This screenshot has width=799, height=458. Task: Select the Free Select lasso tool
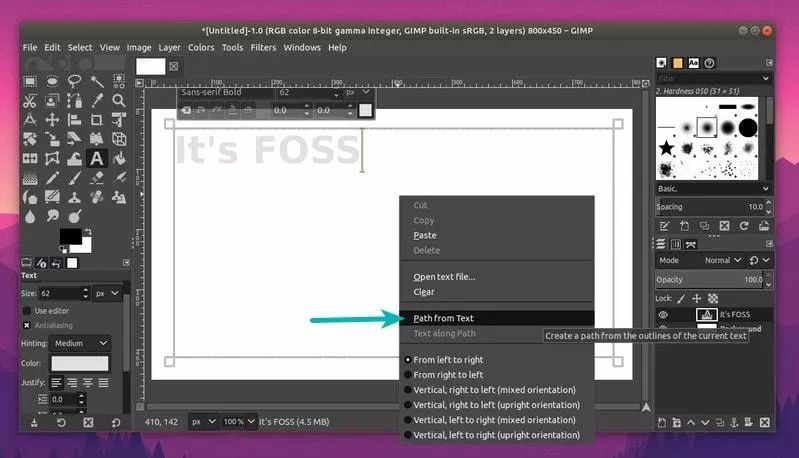point(74,81)
